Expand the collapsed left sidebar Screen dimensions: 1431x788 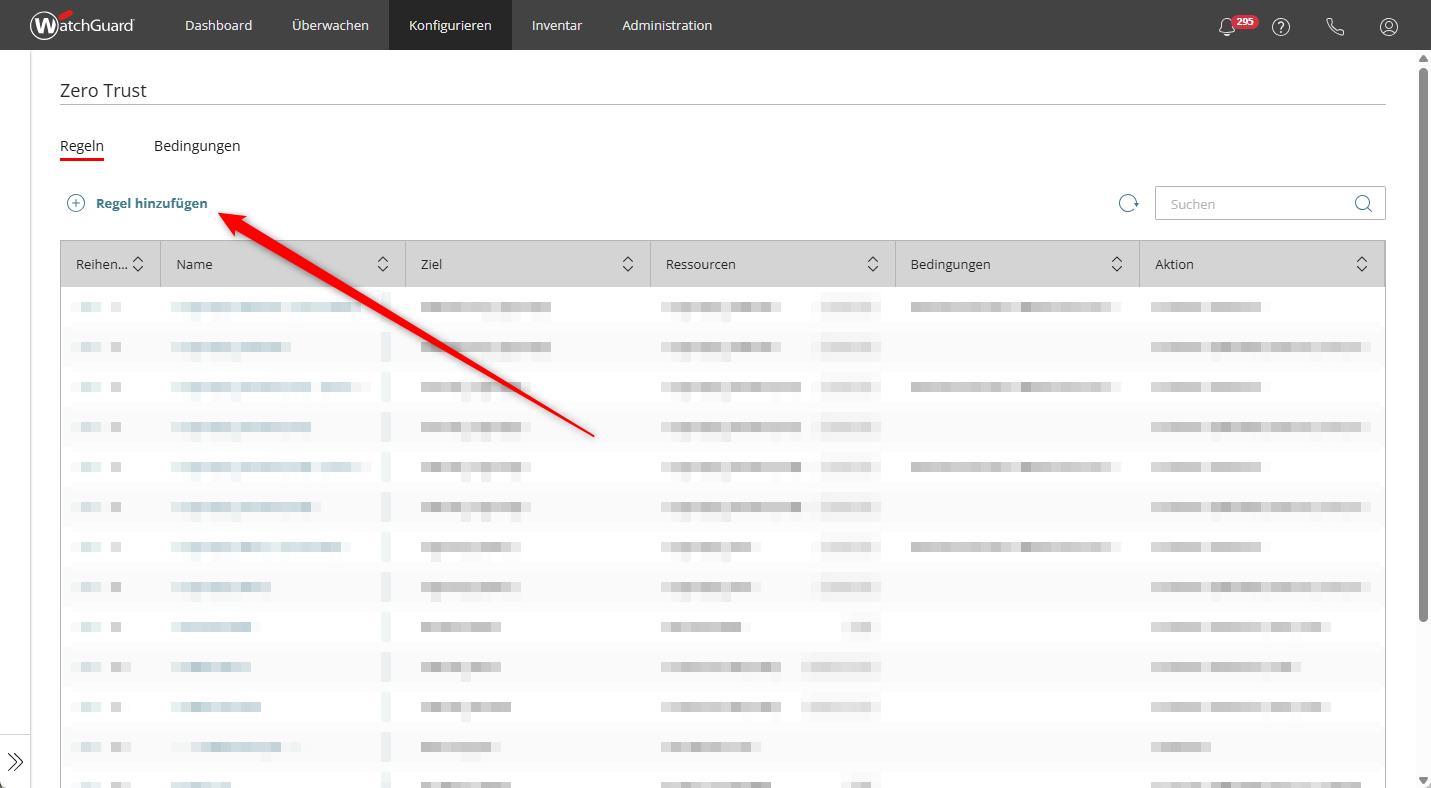coord(15,762)
